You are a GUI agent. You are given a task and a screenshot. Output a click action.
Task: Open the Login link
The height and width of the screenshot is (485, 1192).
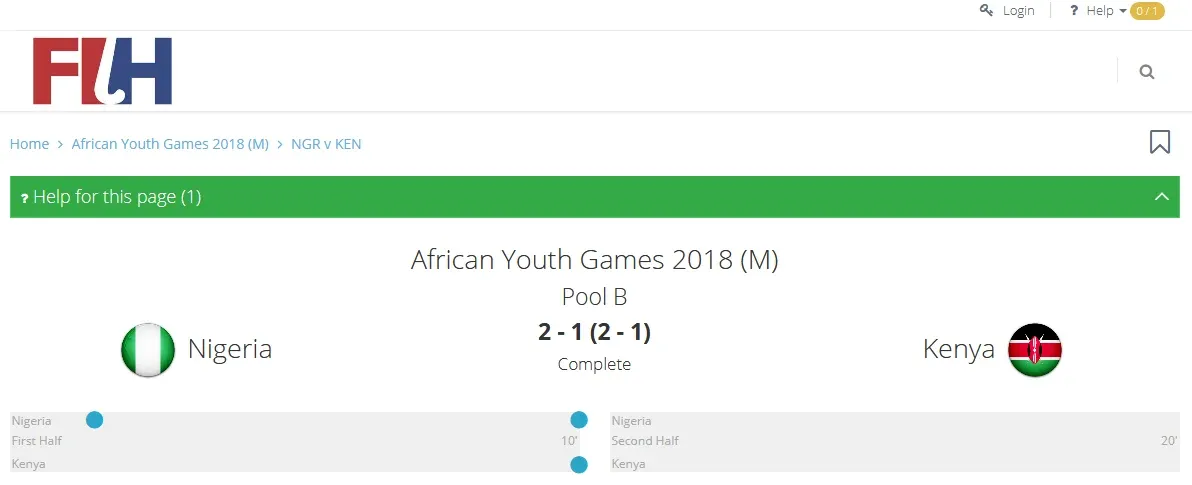pos(1018,10)
